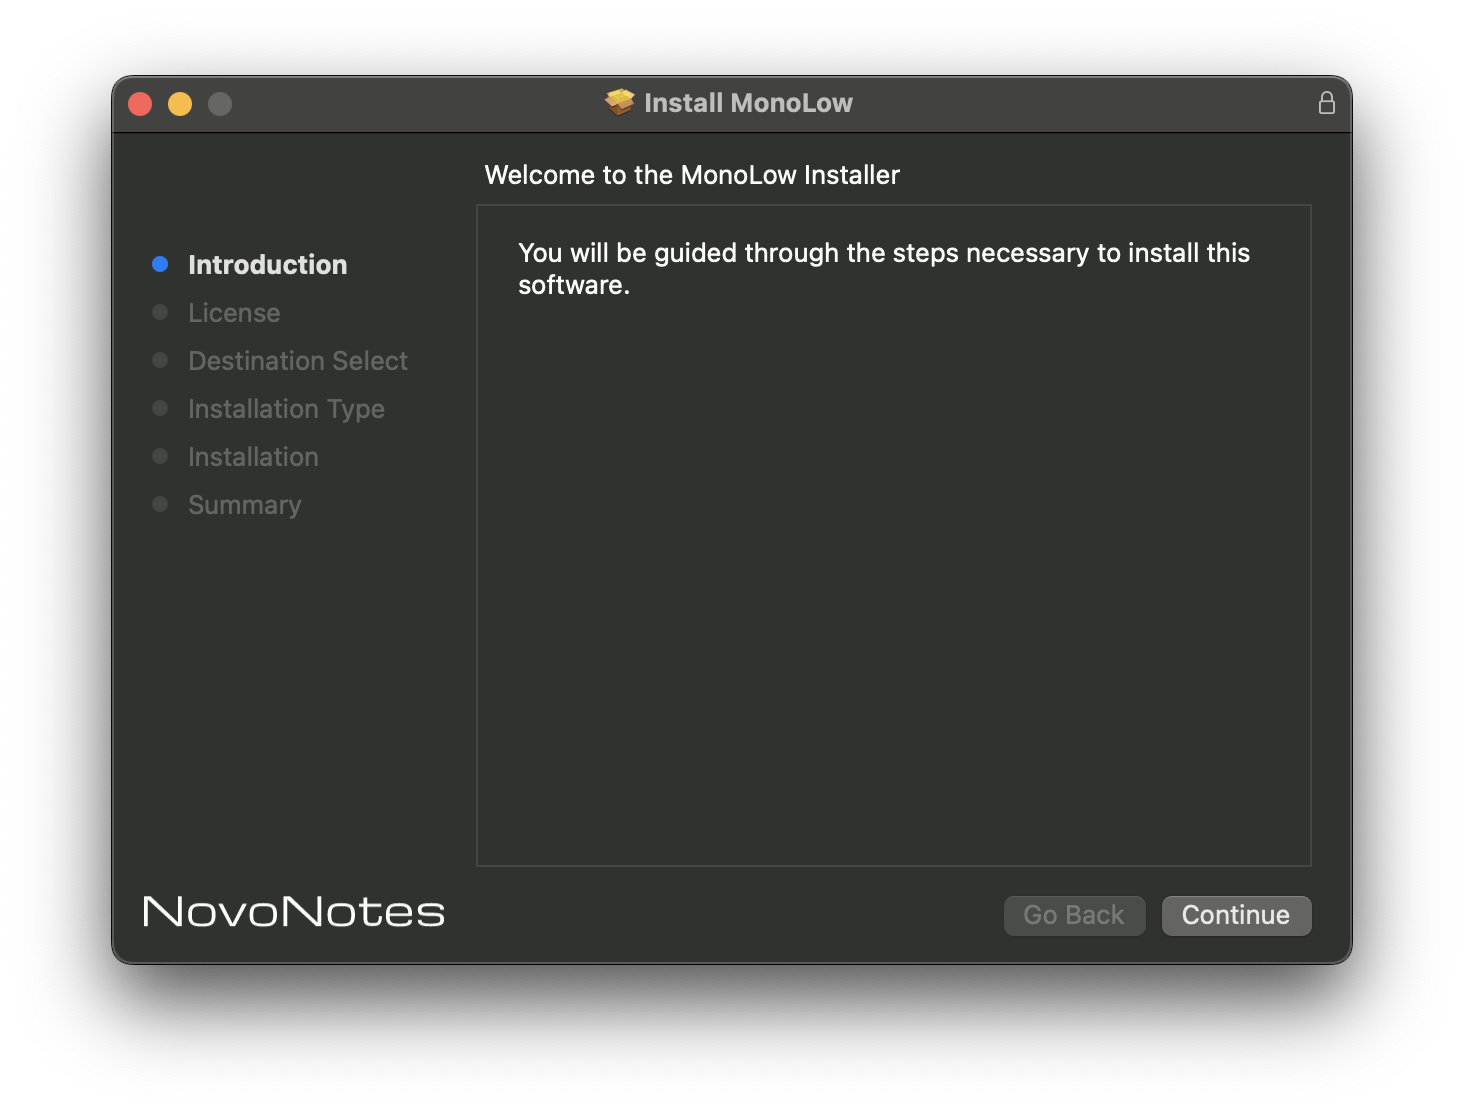1464x1112 pixels.
Task: Select the License step in the sidebar
Action: click(x=233, y=312)
